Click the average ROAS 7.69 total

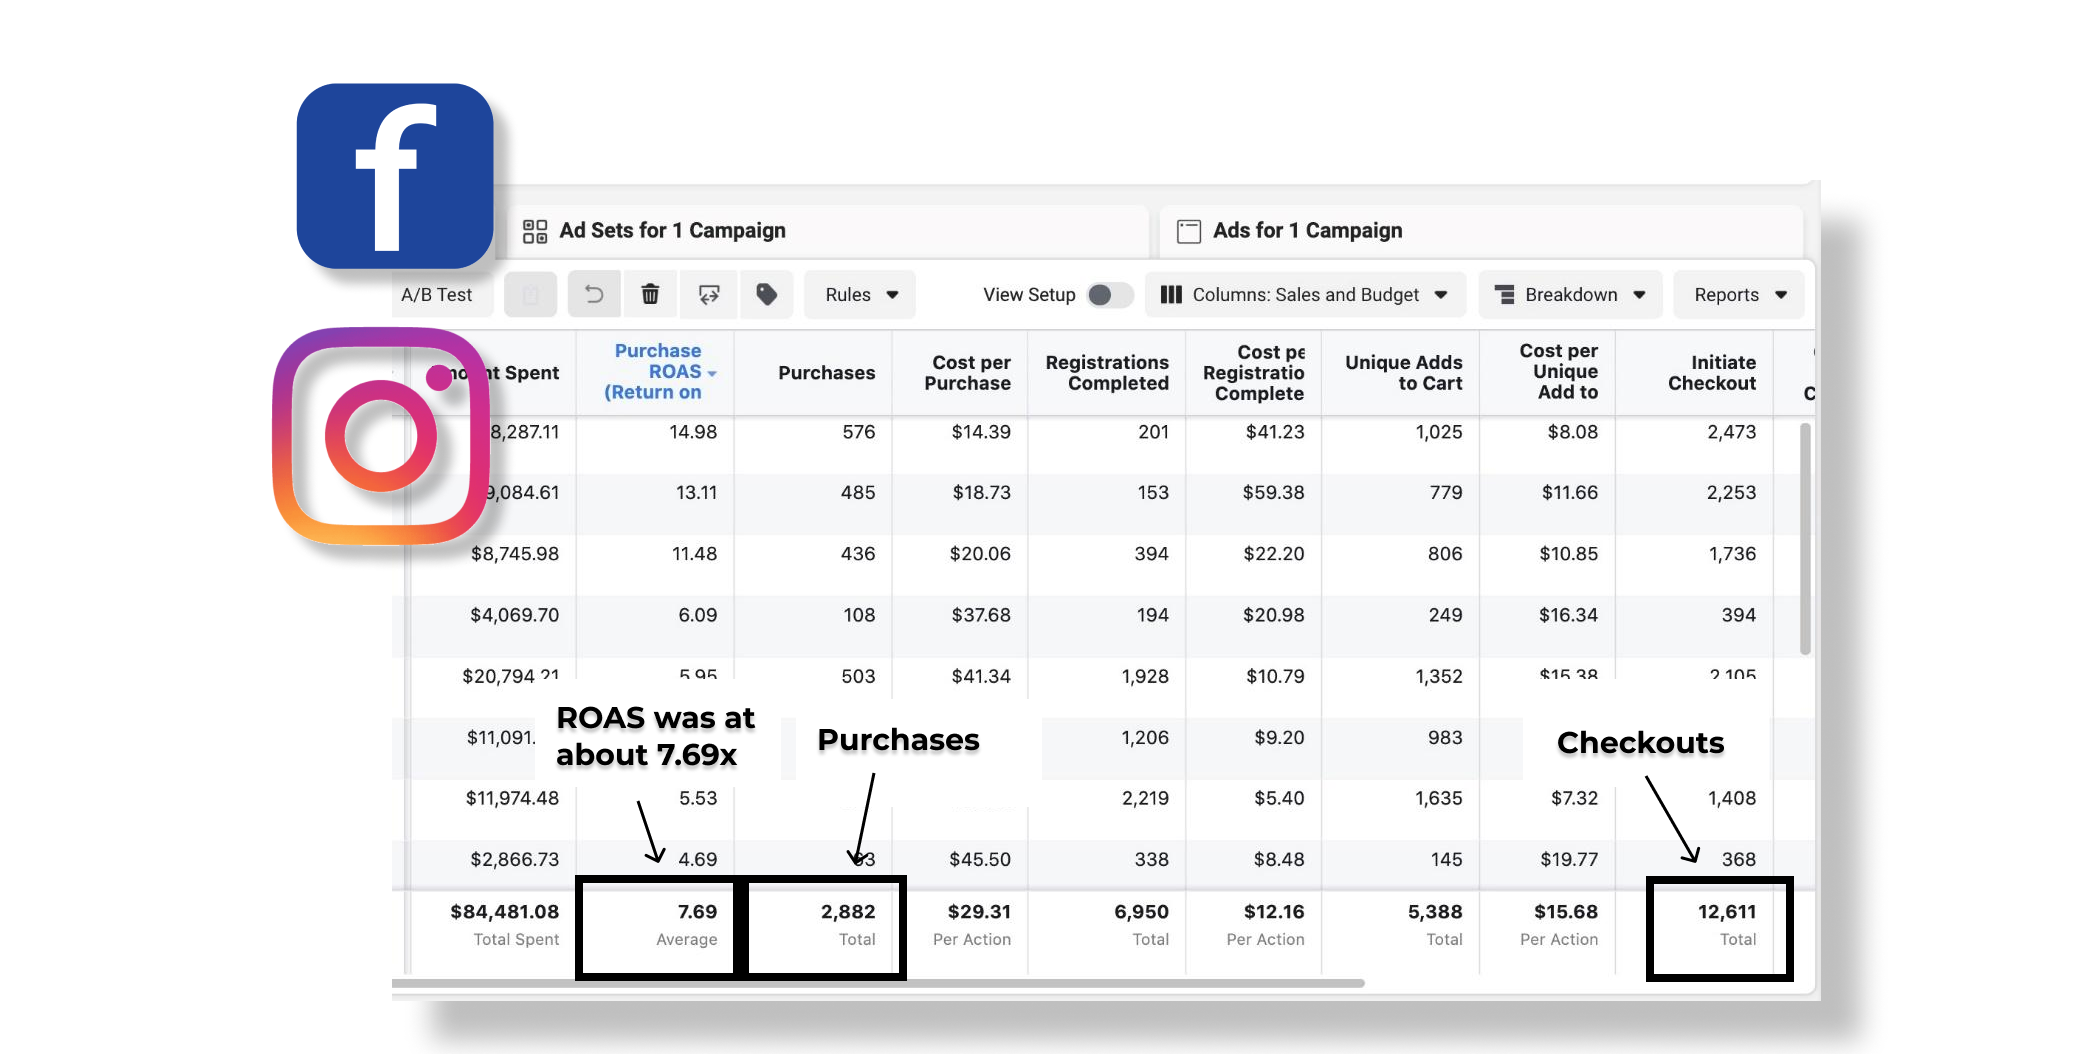point(697,912)
